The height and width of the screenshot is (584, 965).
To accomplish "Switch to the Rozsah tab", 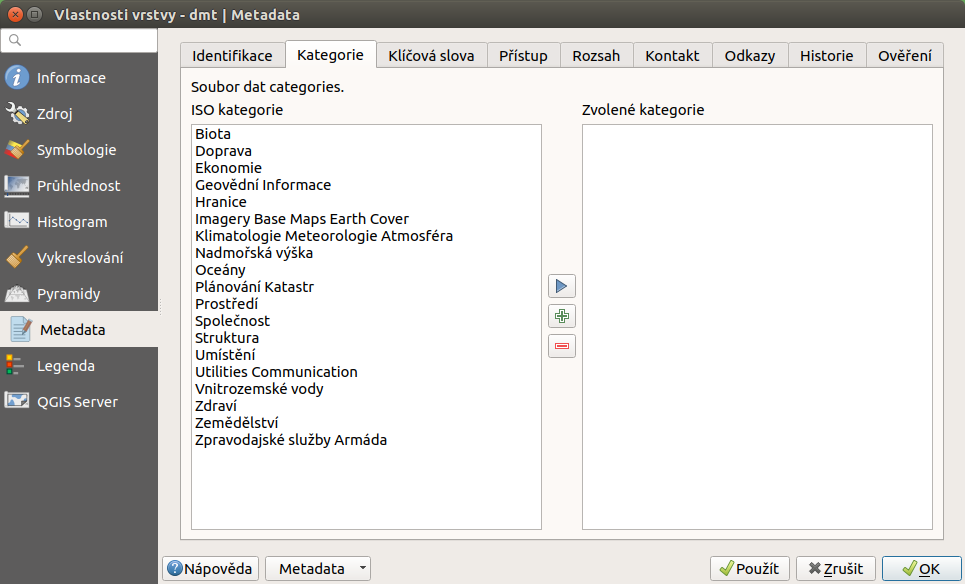I will coord(596,55).
